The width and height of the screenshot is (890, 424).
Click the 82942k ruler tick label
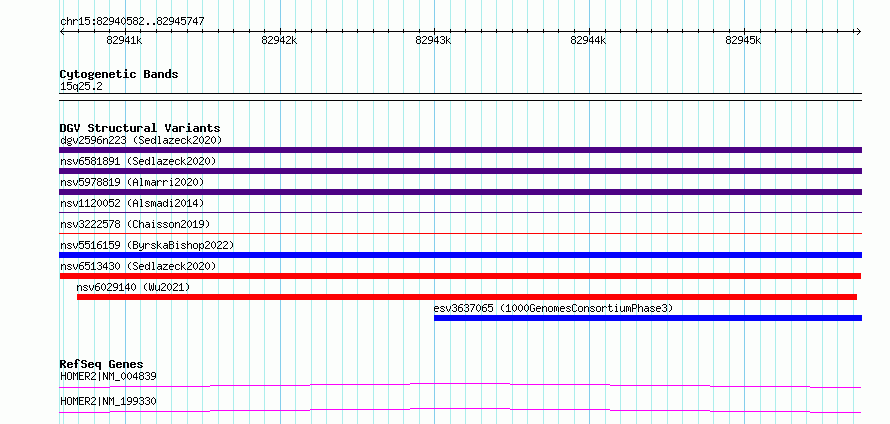[x=279, y=40]
